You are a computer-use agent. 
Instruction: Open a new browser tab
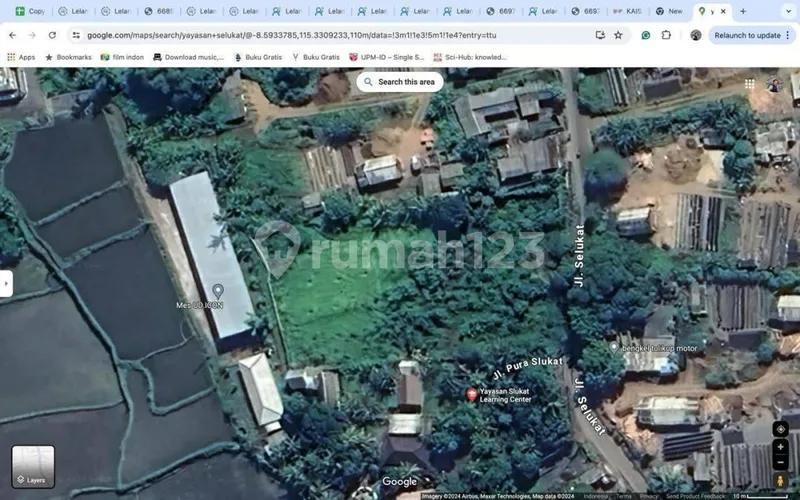point(743,11)
